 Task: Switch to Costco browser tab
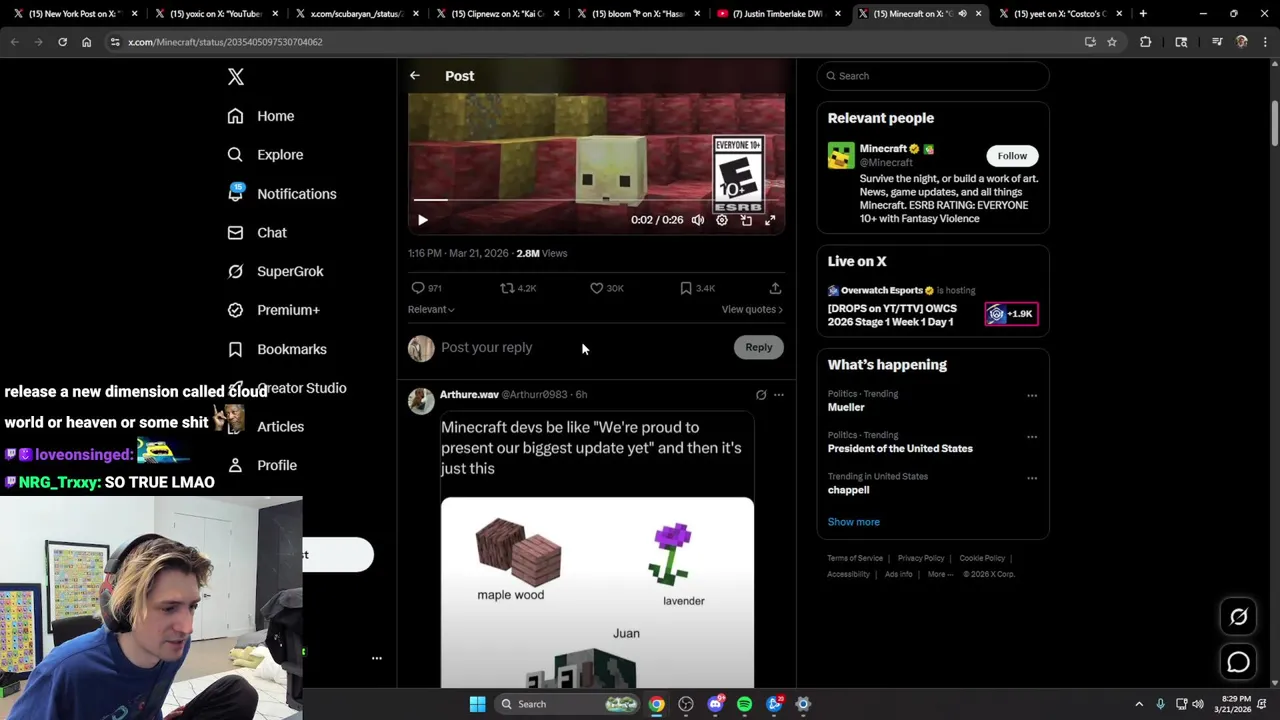(x=1062, y=14)
